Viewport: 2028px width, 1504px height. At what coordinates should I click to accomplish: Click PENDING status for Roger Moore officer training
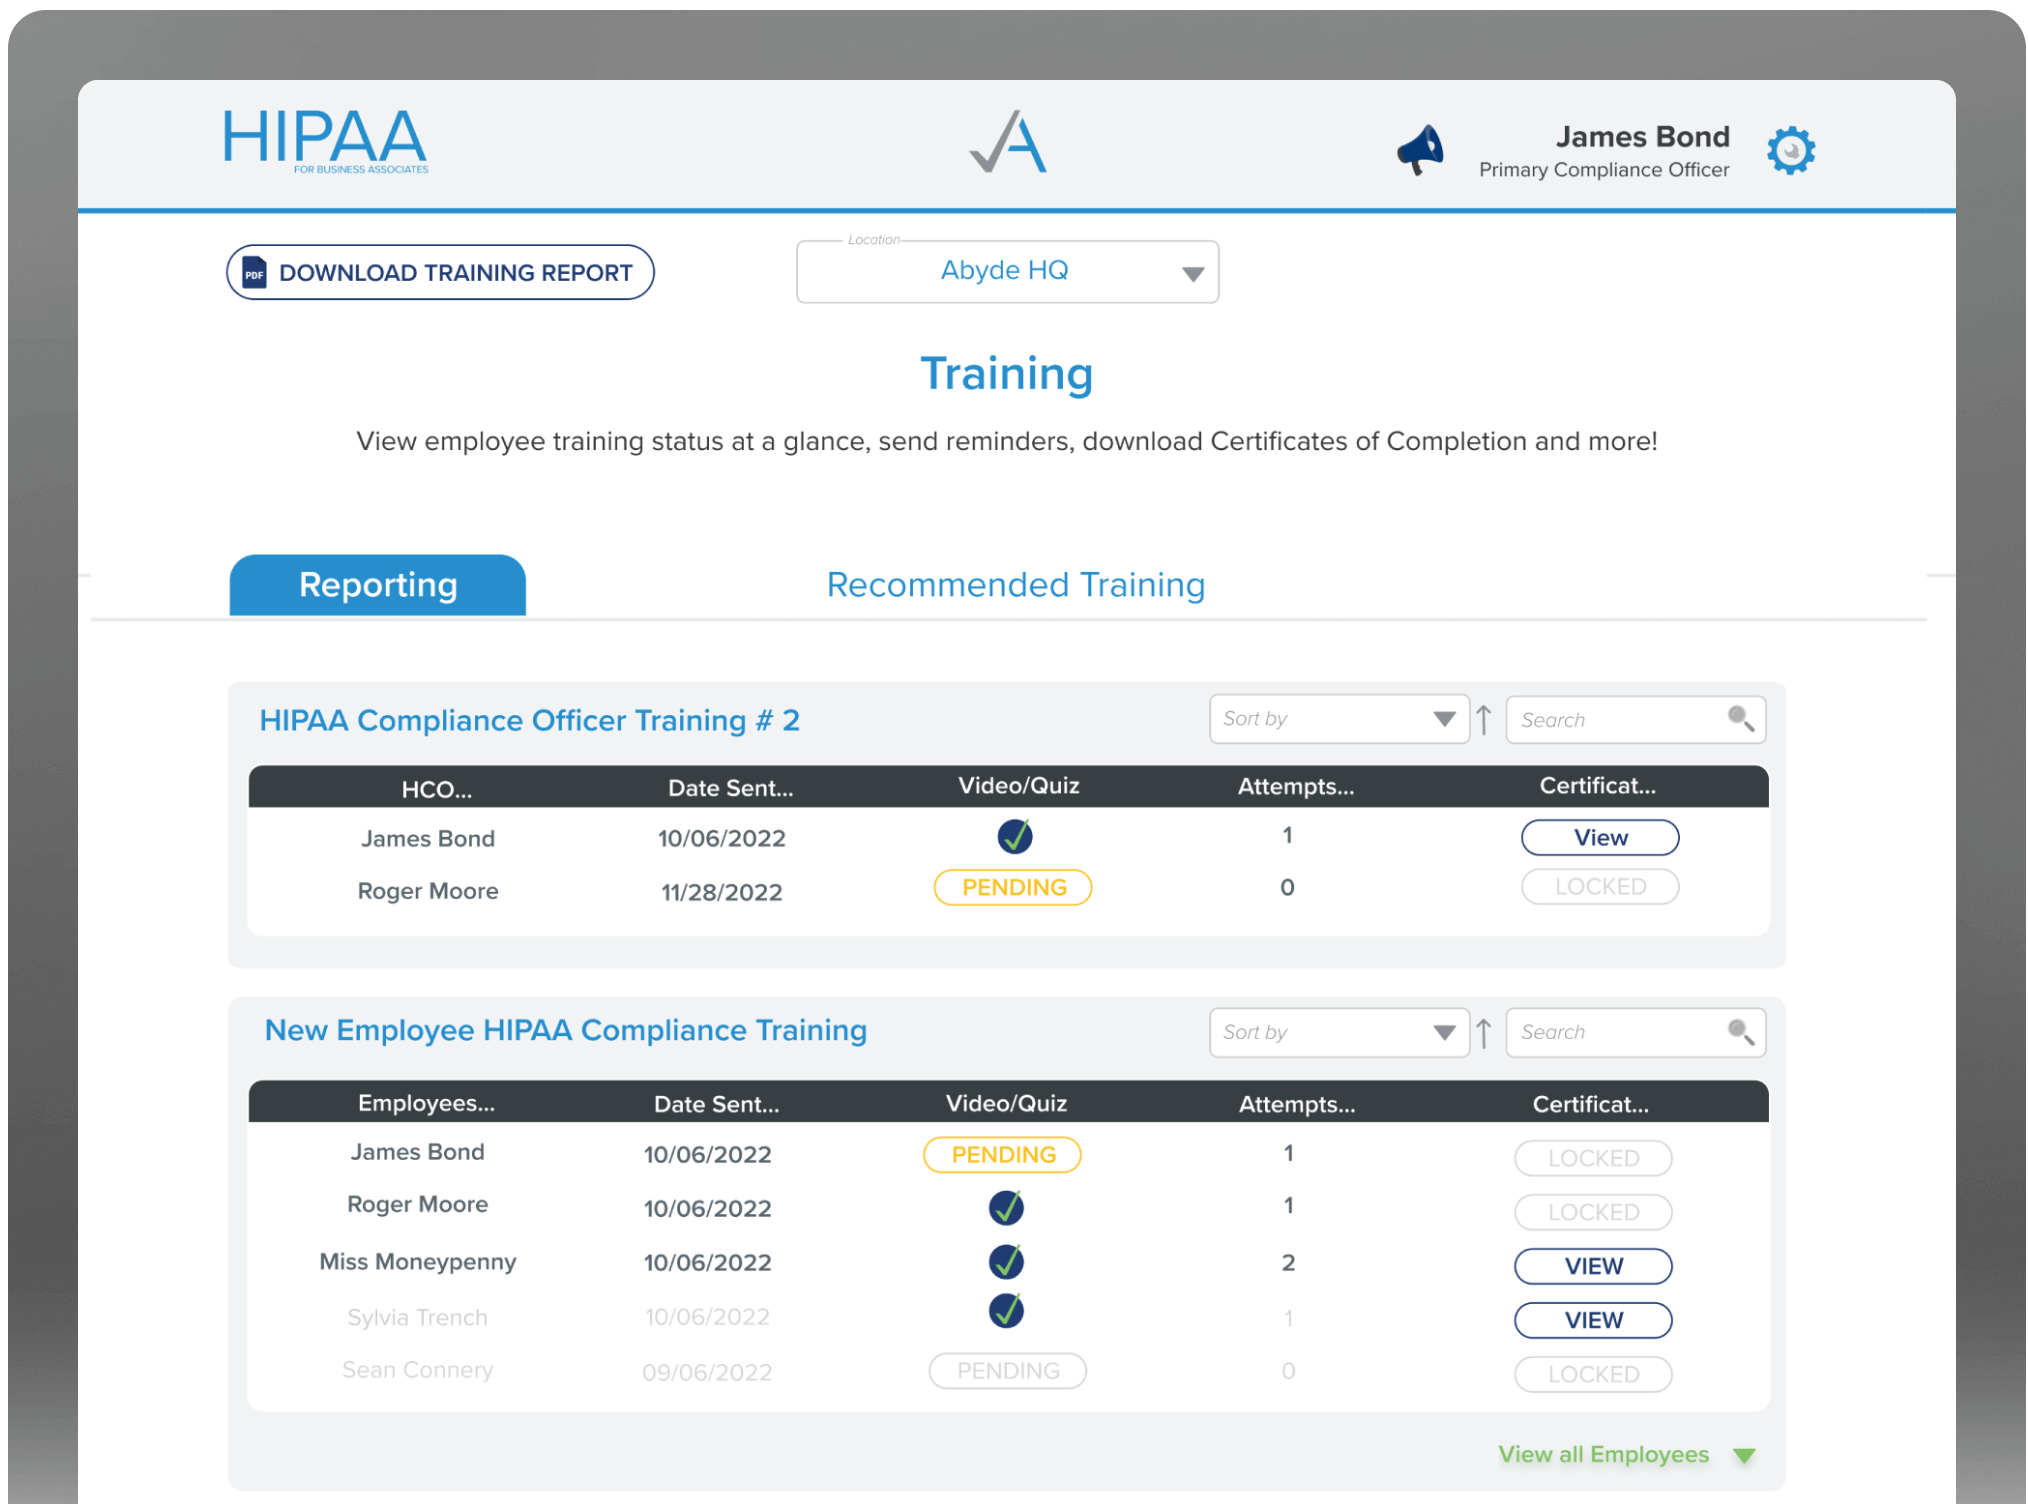click(x=1013, y=887)
